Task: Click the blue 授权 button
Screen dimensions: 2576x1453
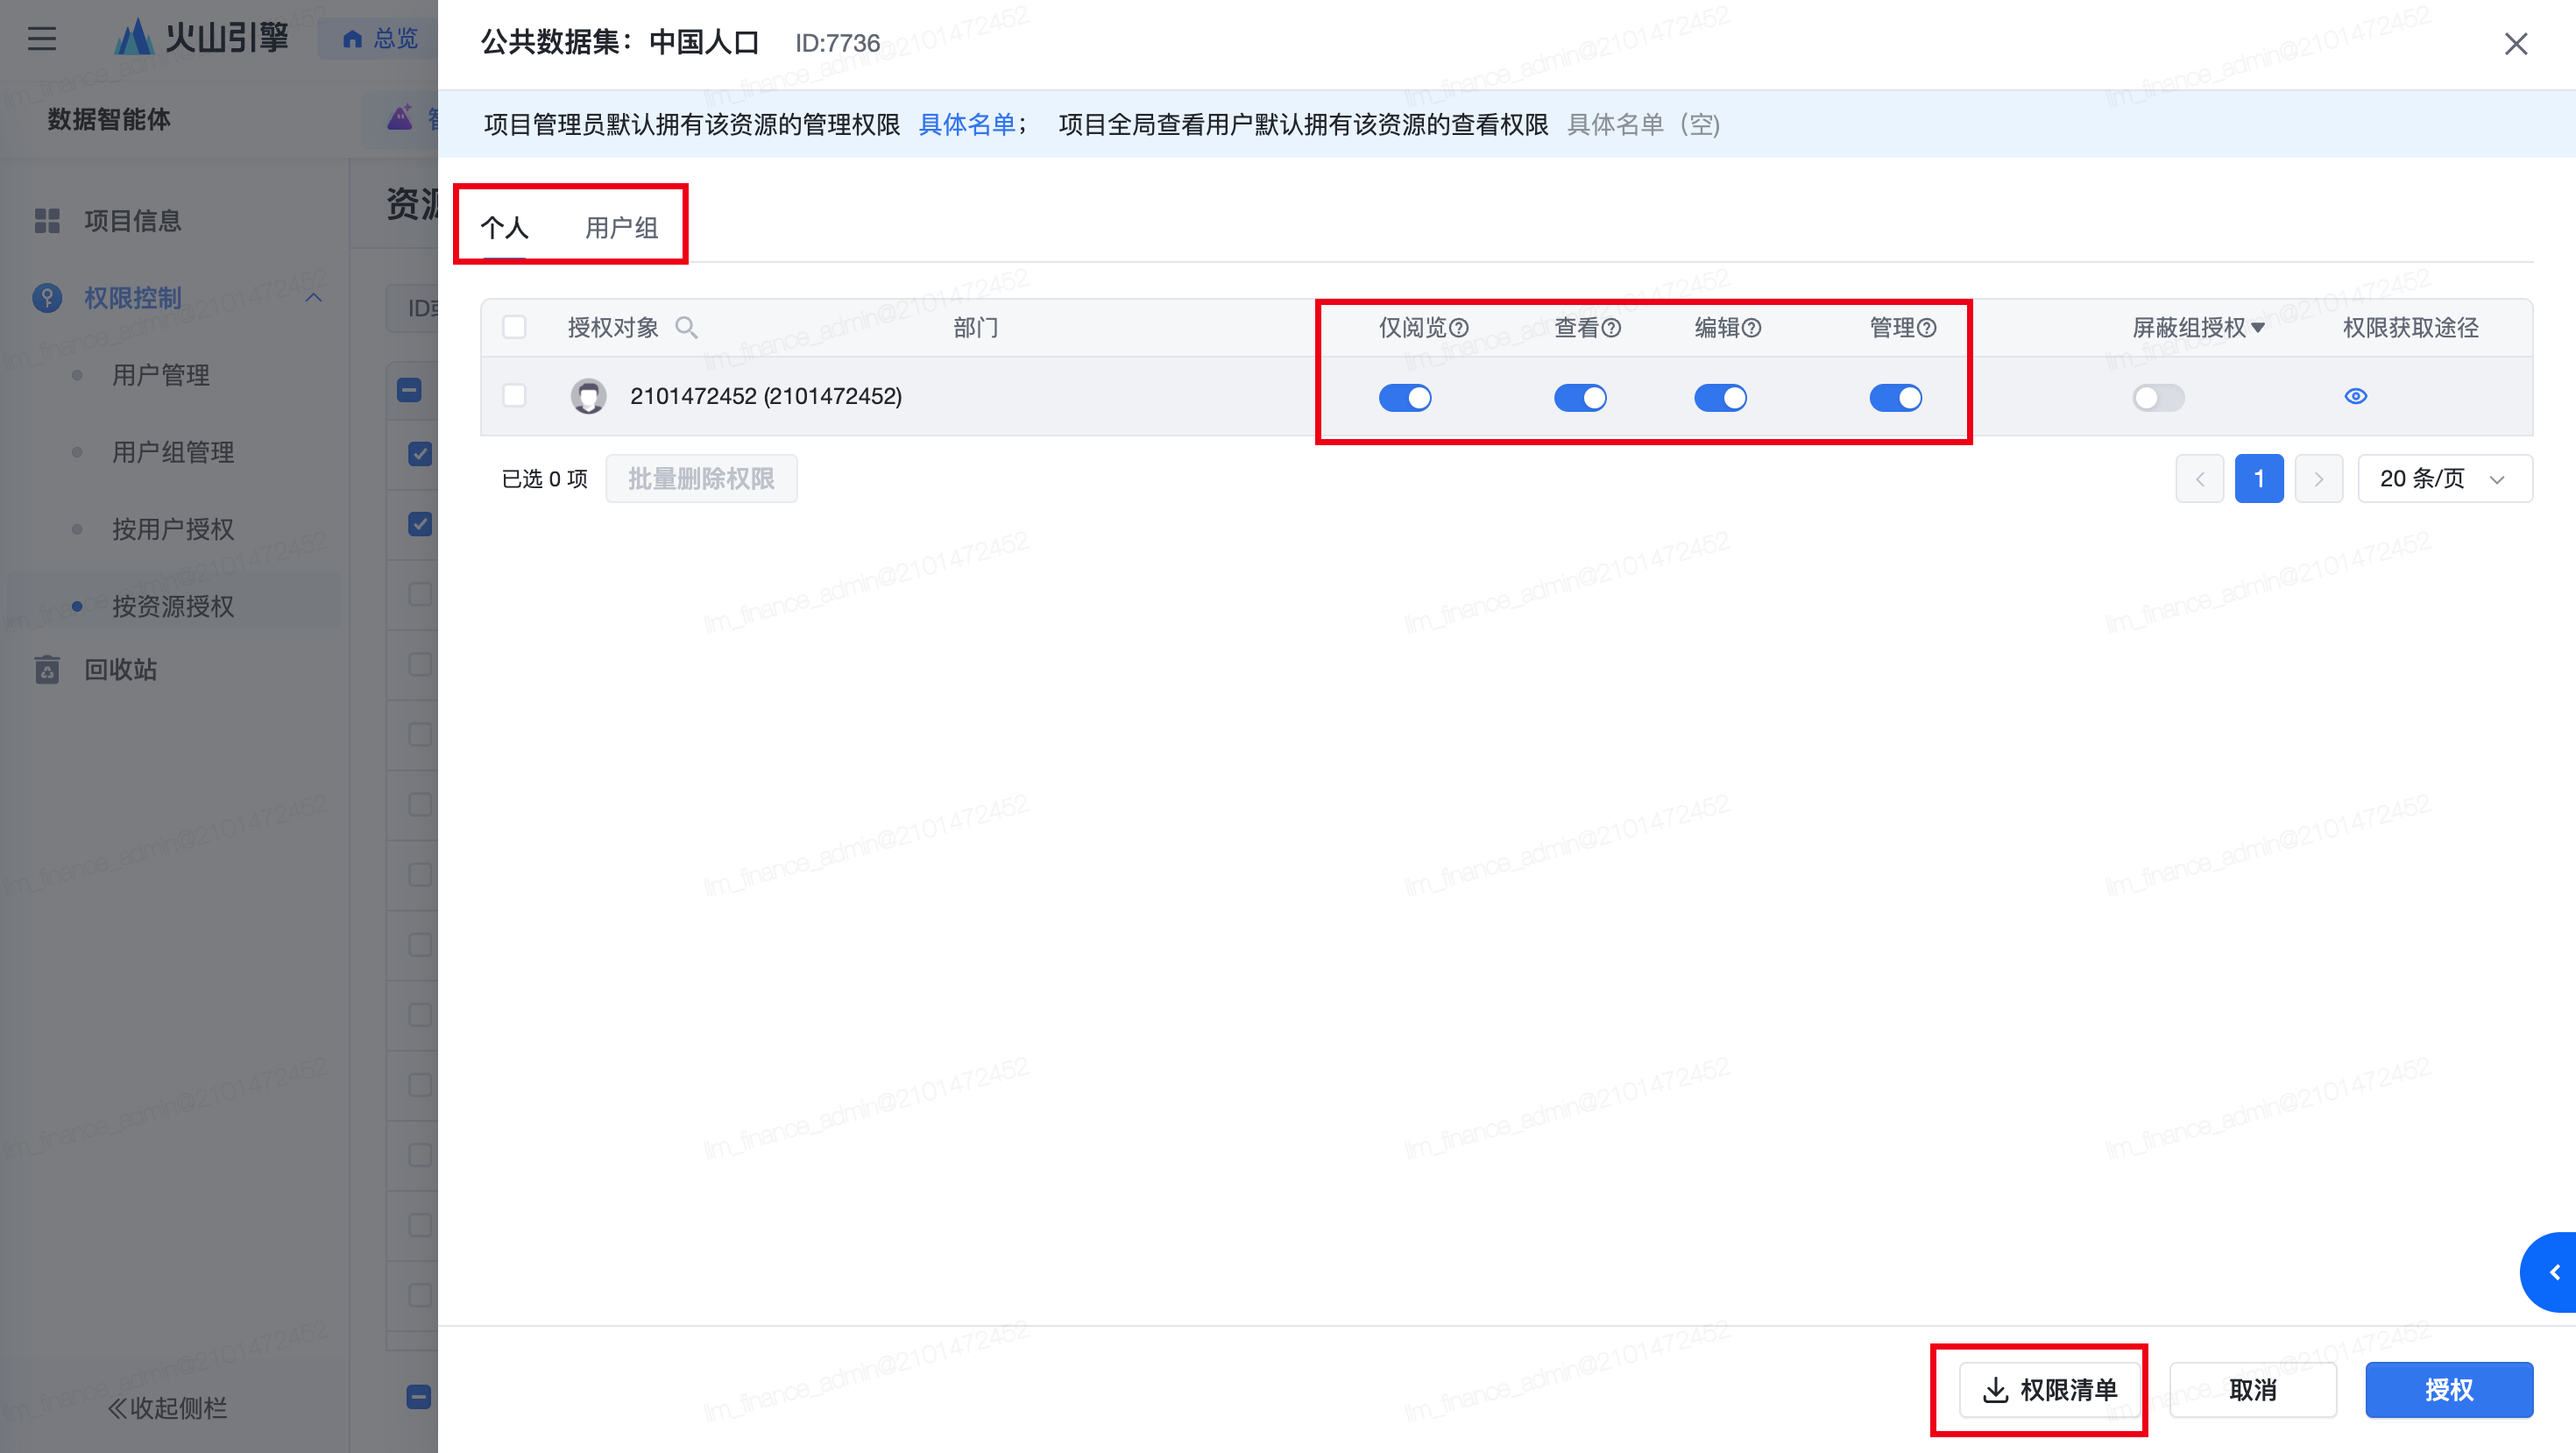Action: tap(2448, 1389)
